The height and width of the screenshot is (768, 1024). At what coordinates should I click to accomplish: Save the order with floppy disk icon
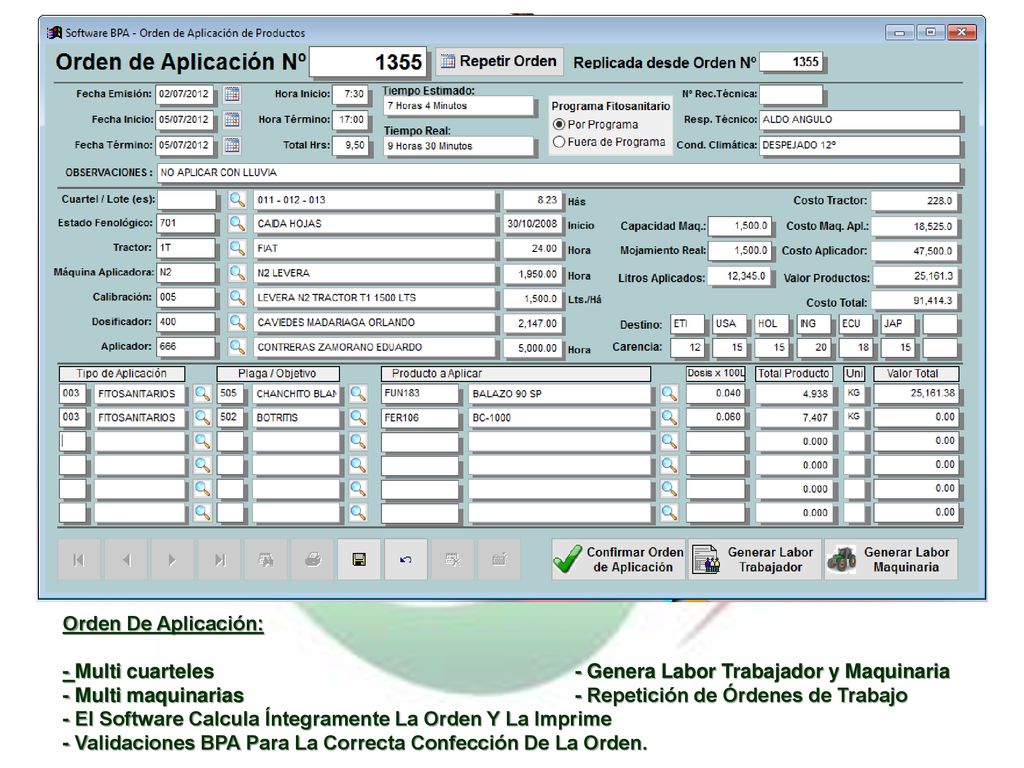pos(359,560)
